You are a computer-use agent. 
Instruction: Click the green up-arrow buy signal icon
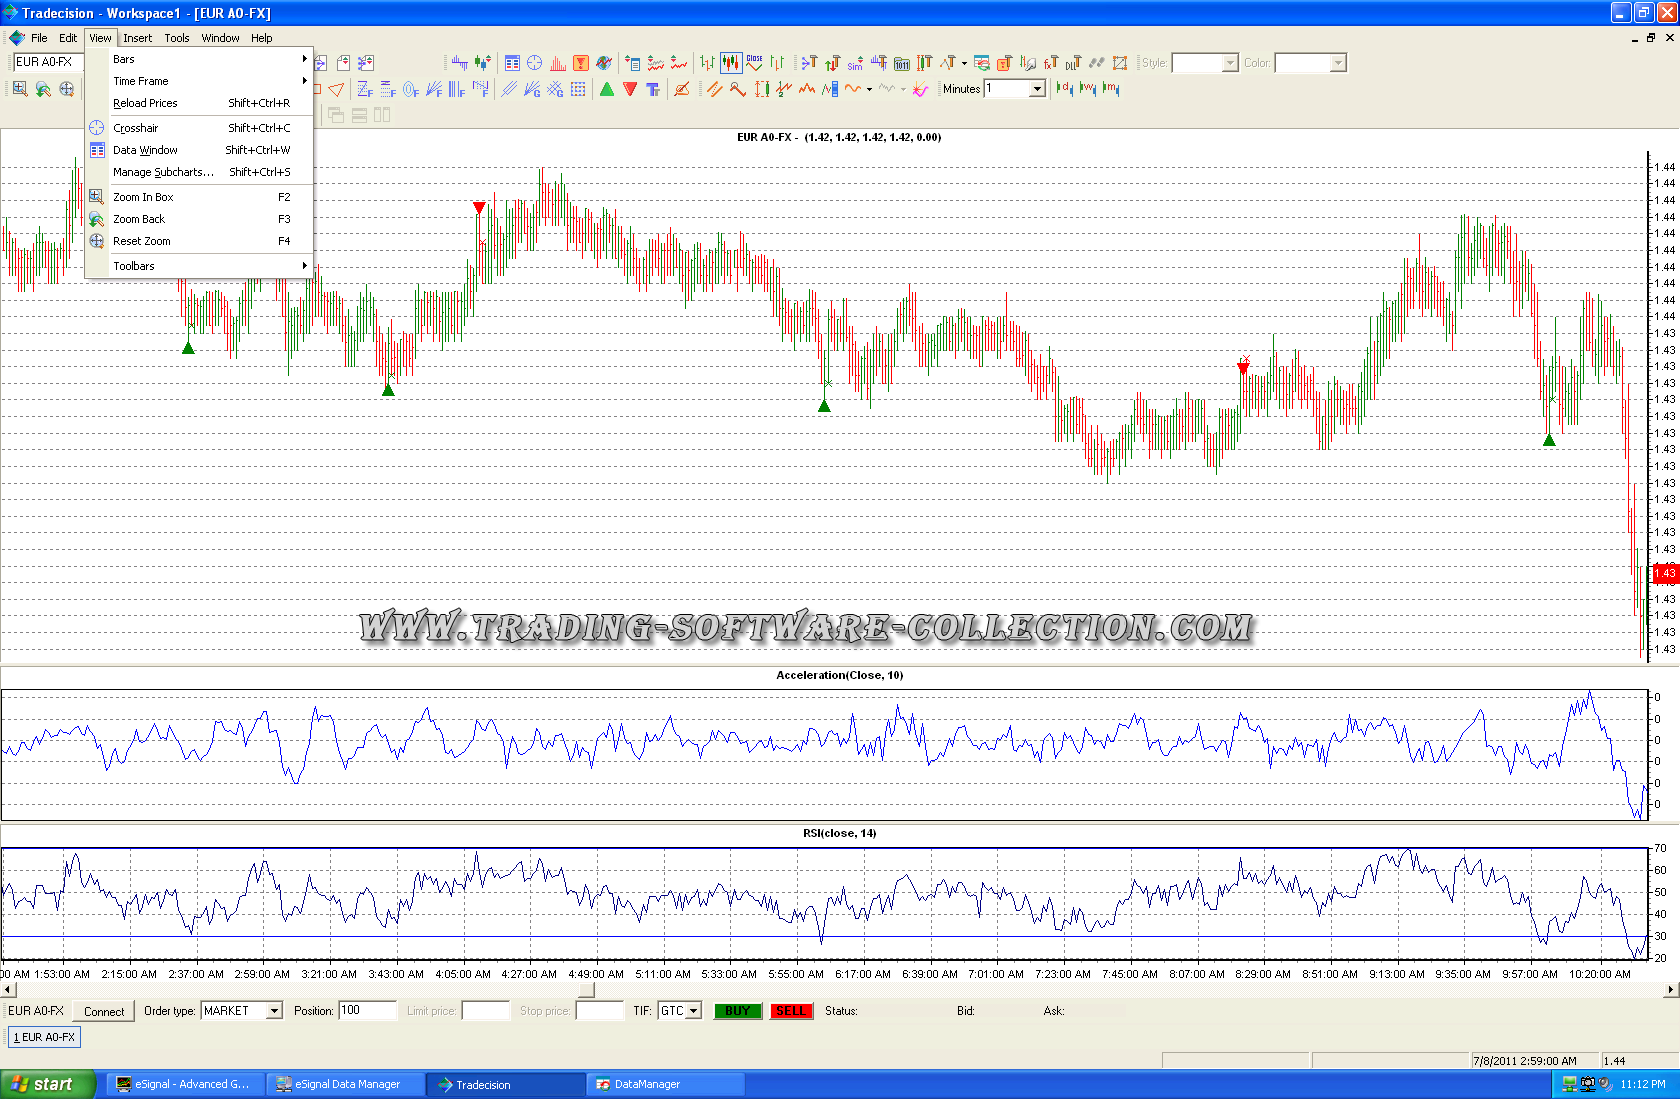[607, 90]
